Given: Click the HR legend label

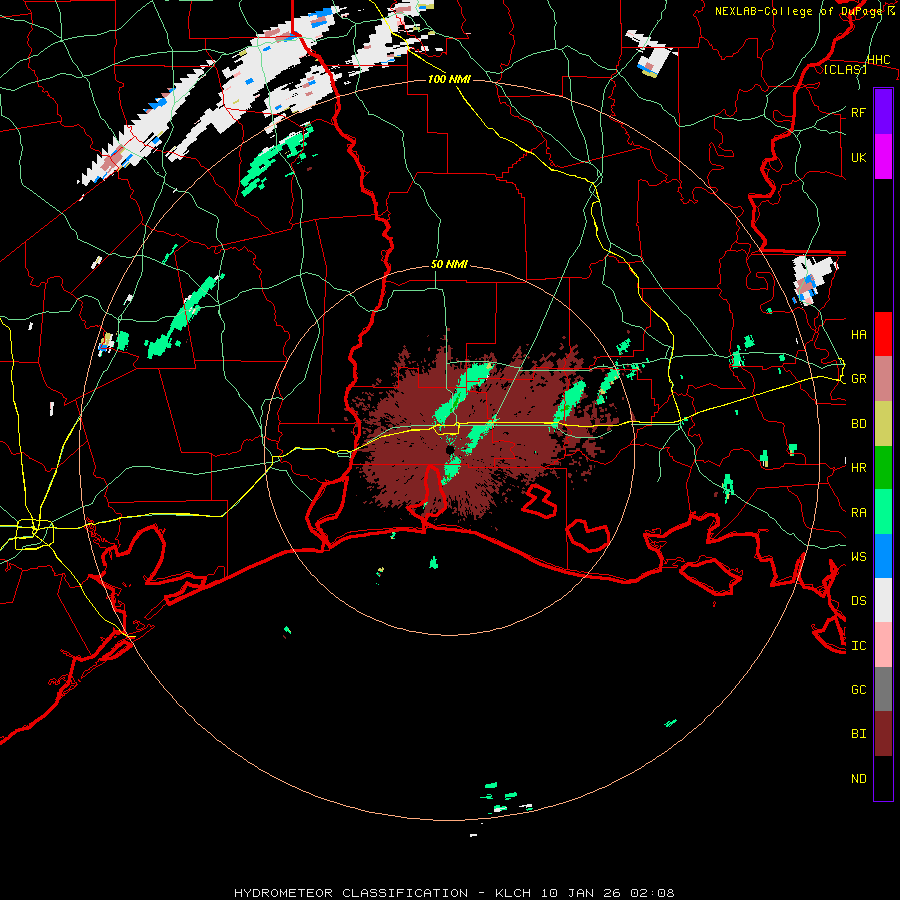Looking at the screenshot, I should (x=858, y=468).
